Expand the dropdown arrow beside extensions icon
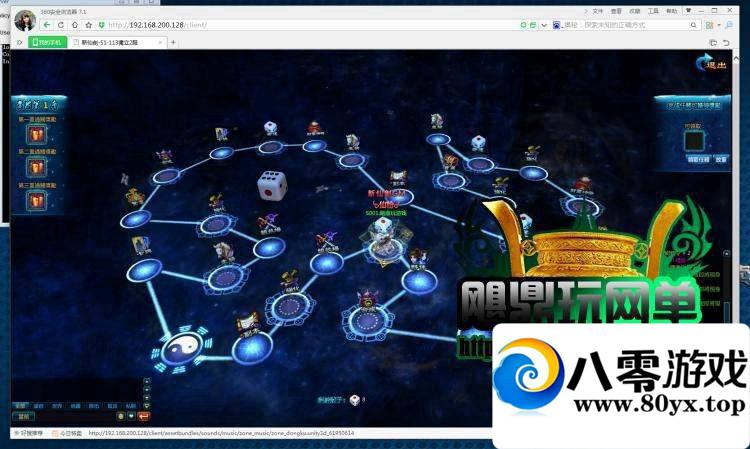Screen dimensions: 750x449 tap(718, 25)
